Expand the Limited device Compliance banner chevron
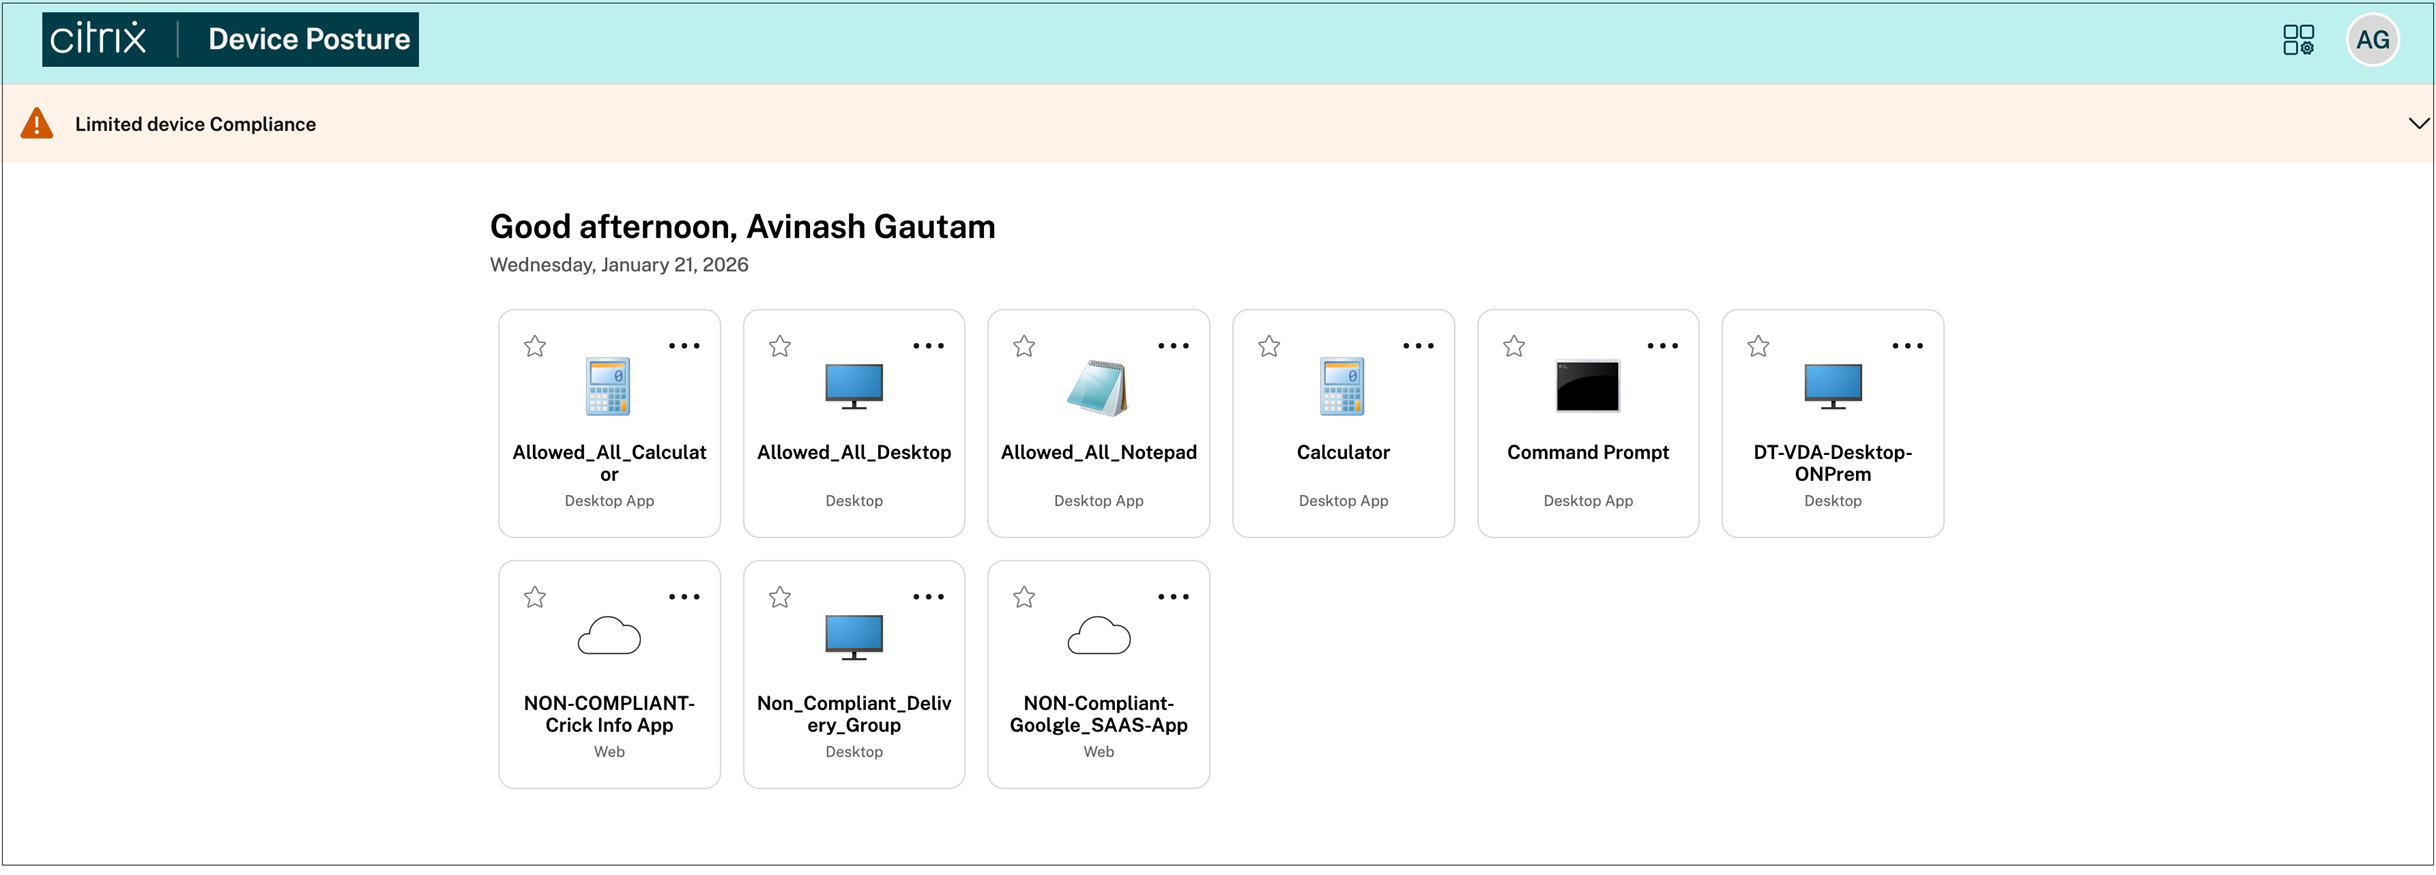Screen dimensions: 2436x875 pos(2418,123)
